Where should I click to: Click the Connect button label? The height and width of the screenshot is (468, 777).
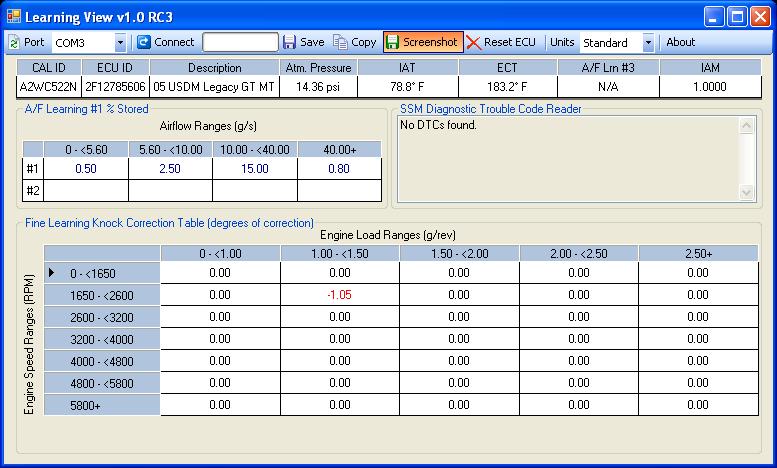coord(174,42)
